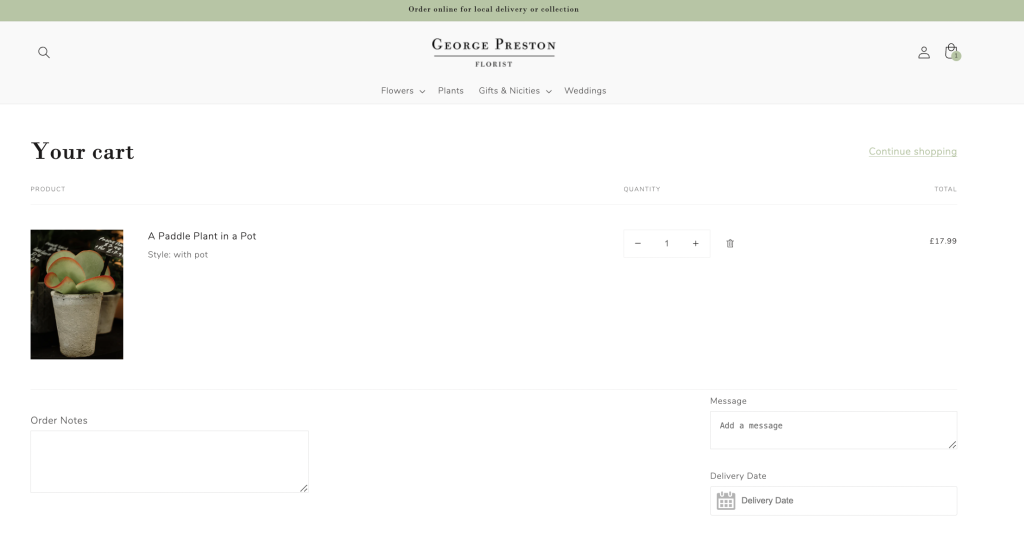Click the Message field label
The height and width of the screenshot is (552, 1024).
728,401
